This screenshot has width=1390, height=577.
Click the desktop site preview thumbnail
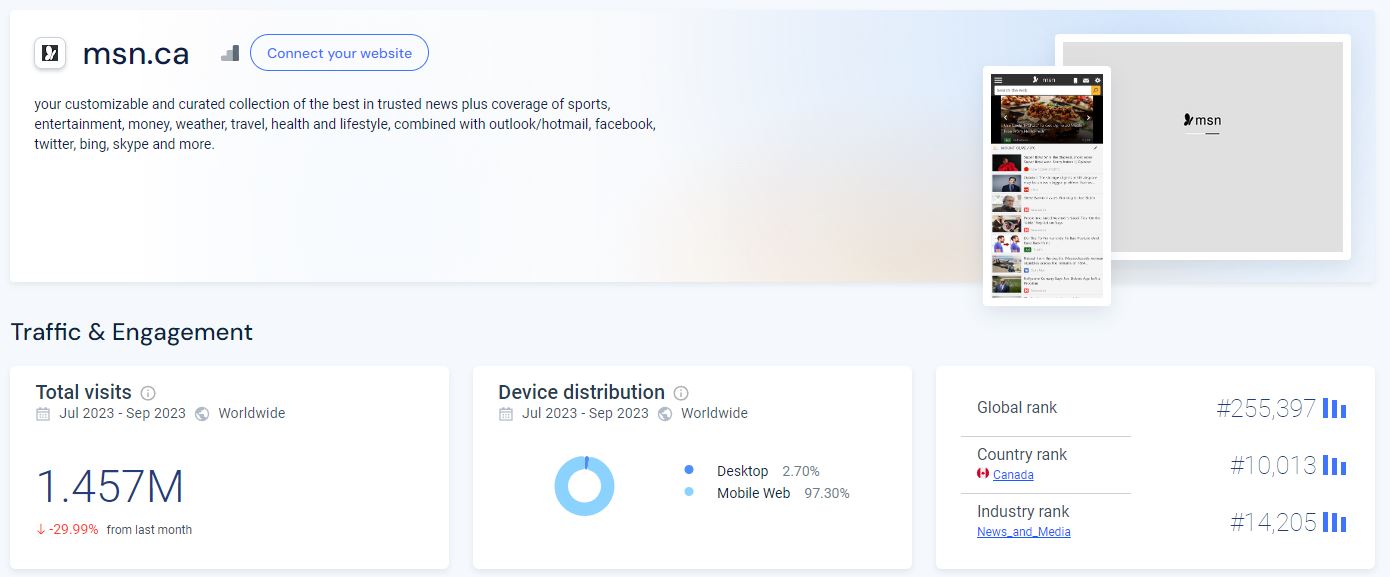pos(1229,147)
